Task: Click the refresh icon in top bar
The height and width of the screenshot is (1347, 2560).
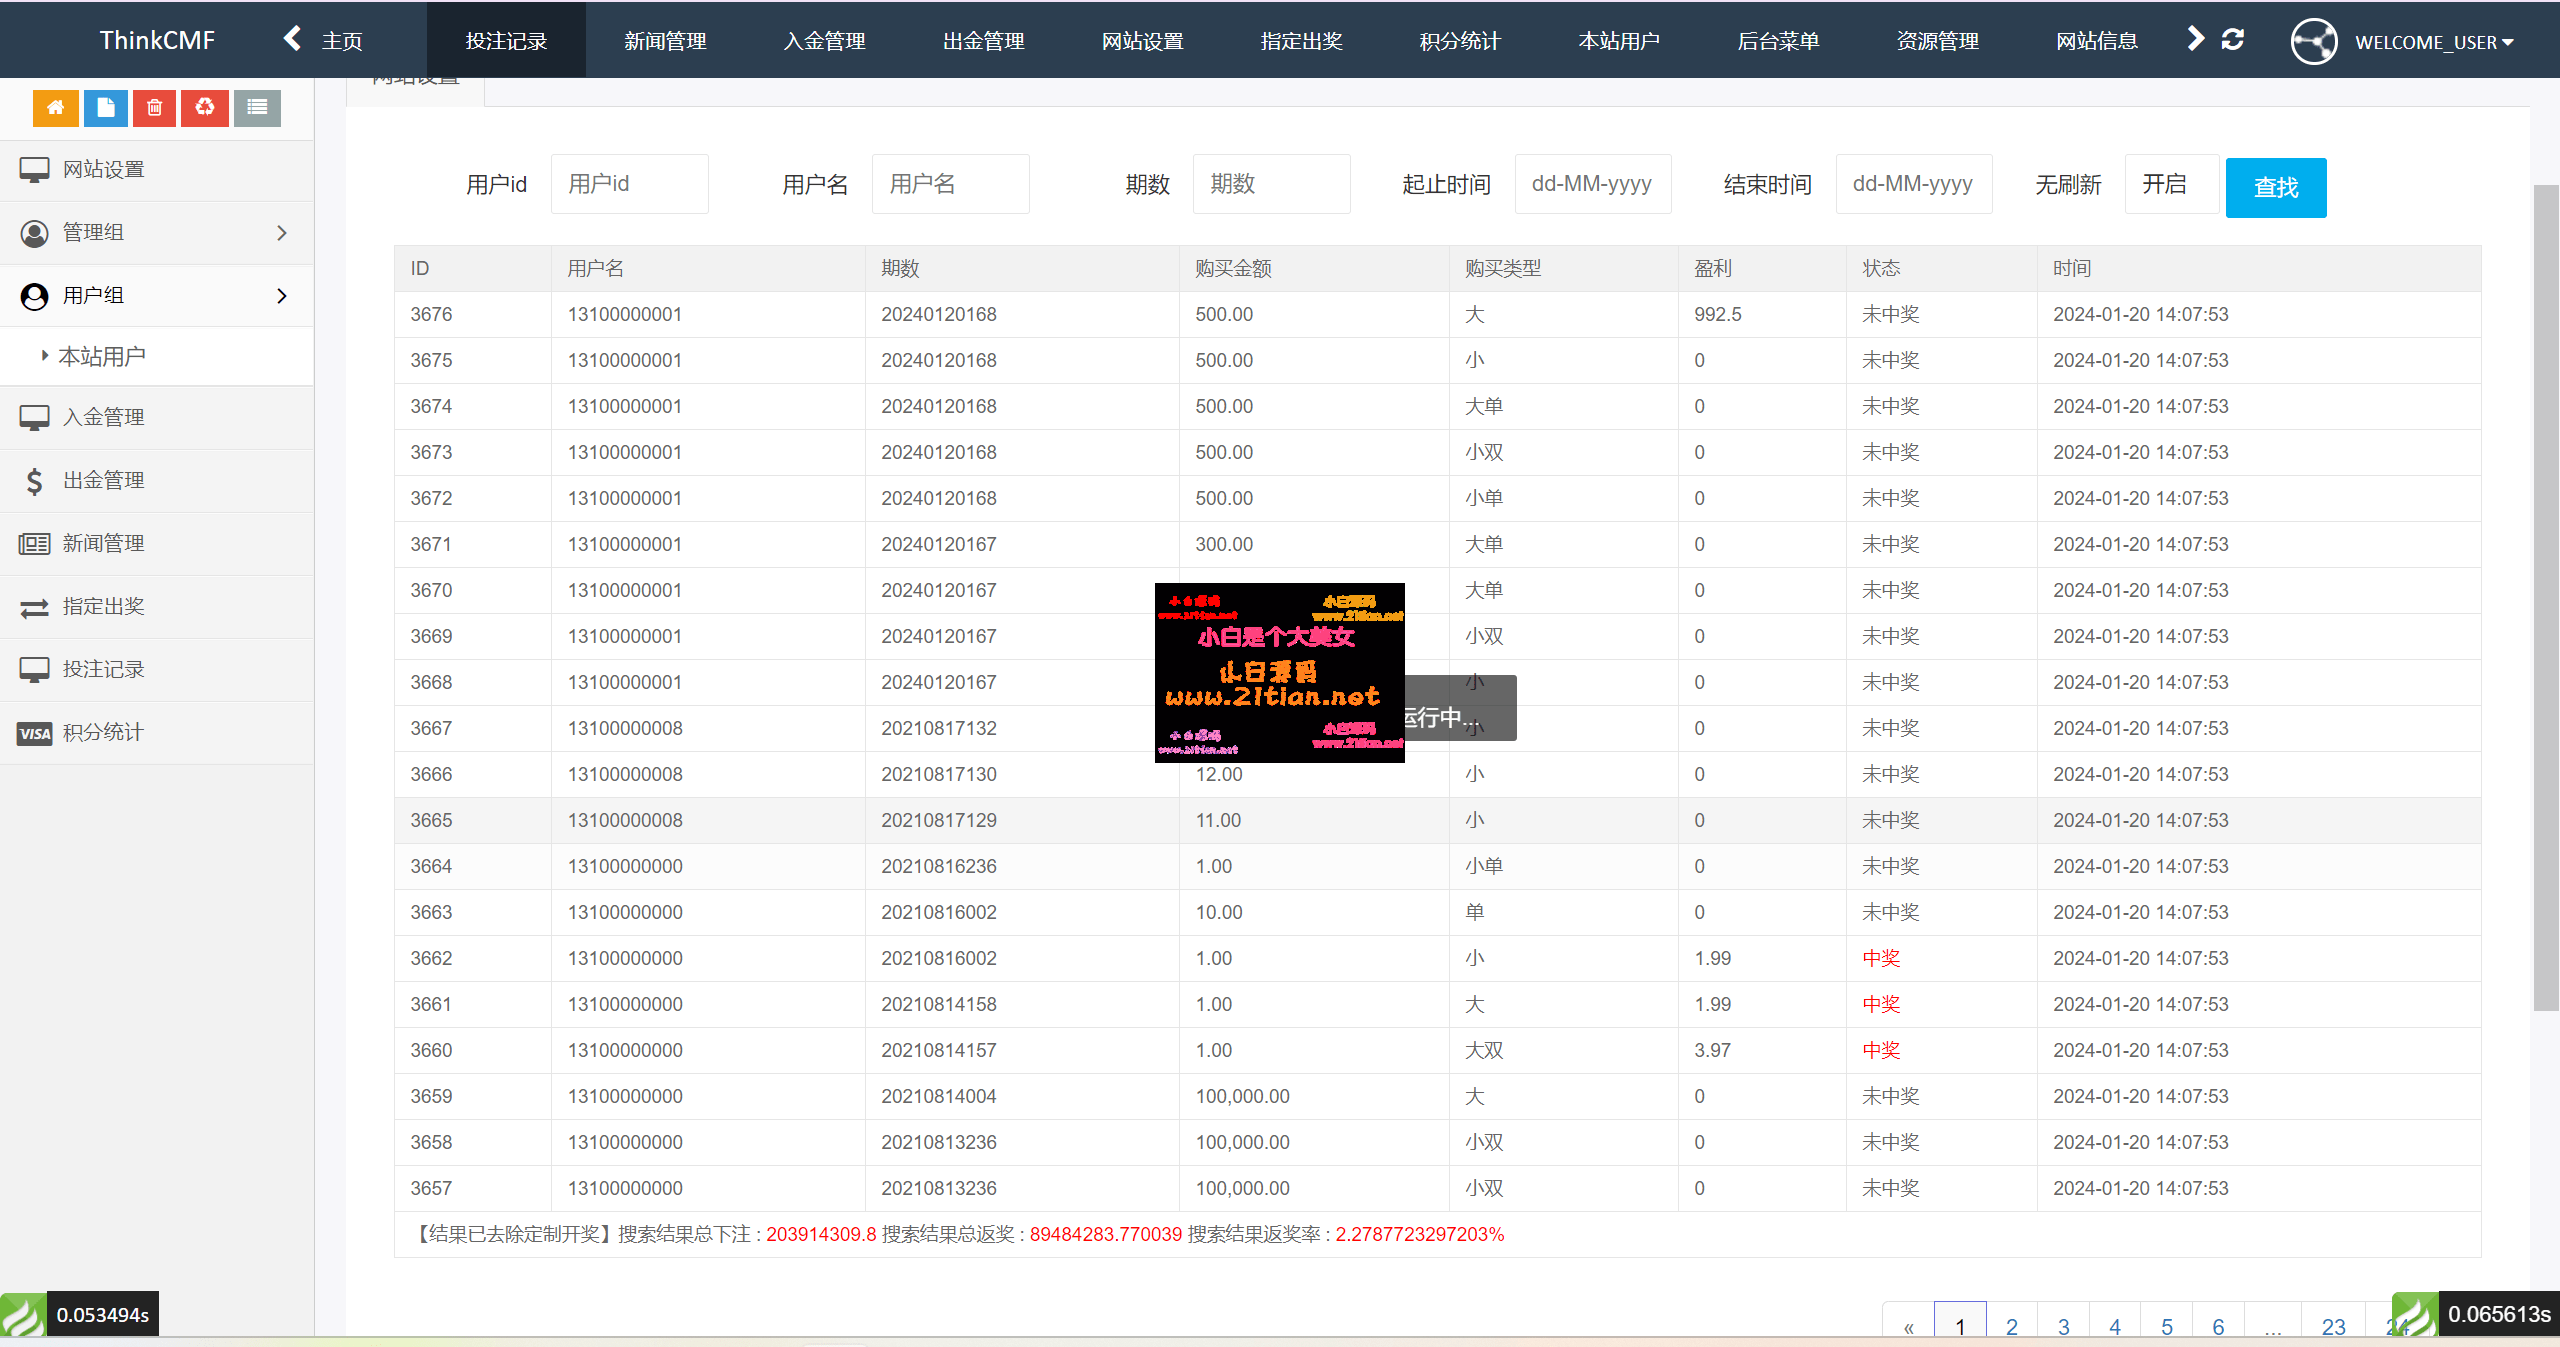Action: point(2232,40)
